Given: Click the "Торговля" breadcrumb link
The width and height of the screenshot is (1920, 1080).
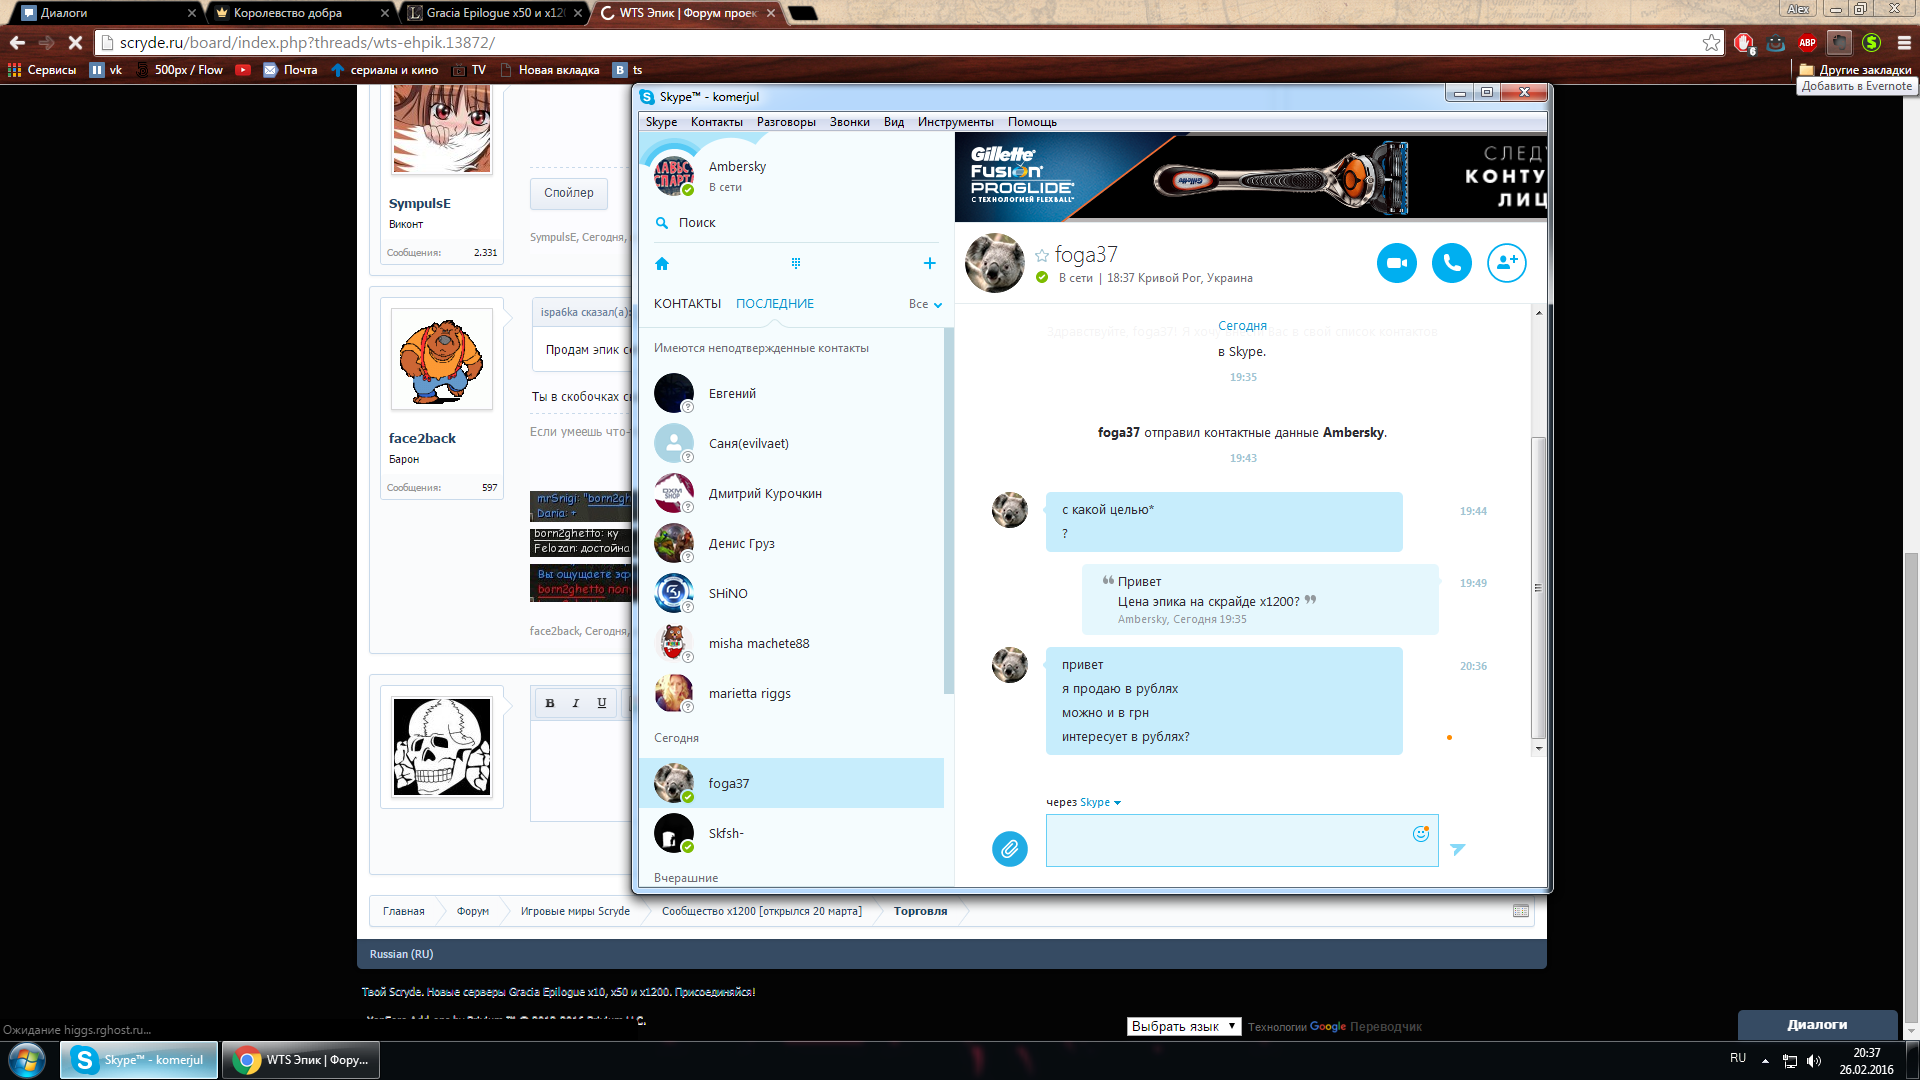Looking at the screenshot, I should click(920, 911).
